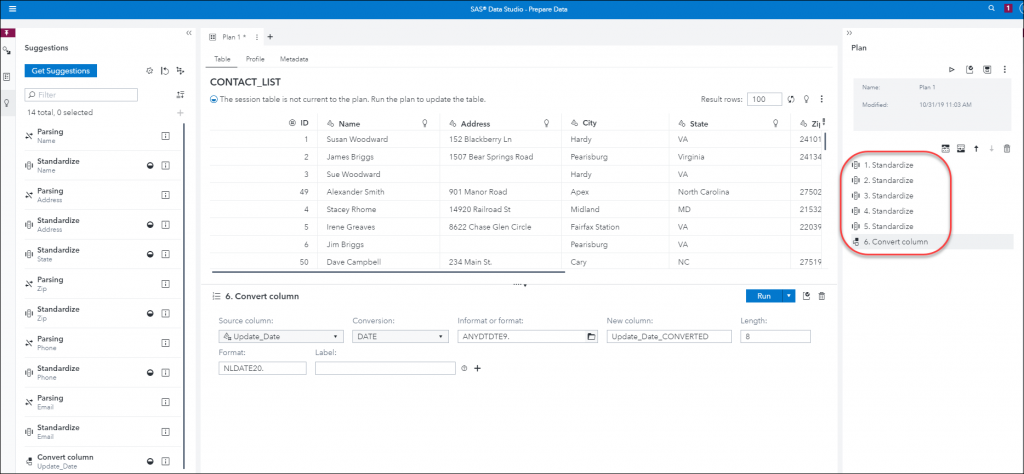
Task: Switch to the Metadata tab
Action: pos(294,59)
